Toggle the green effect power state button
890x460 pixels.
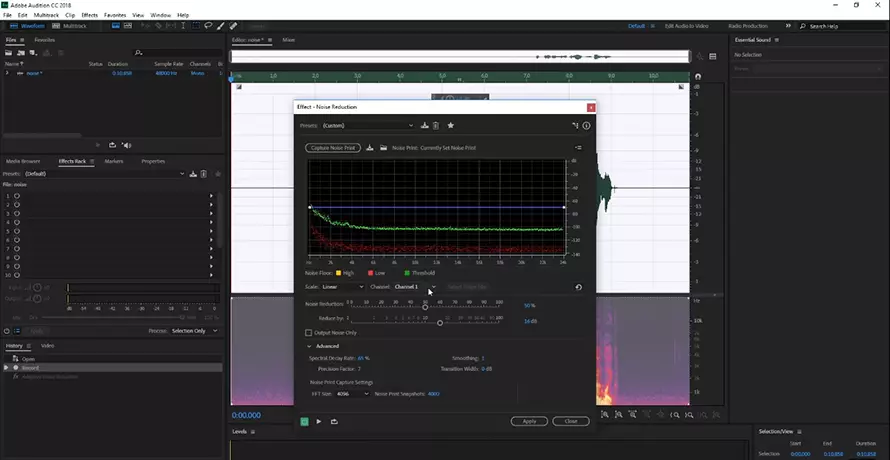pyautogui.click(x=305, y=421)
